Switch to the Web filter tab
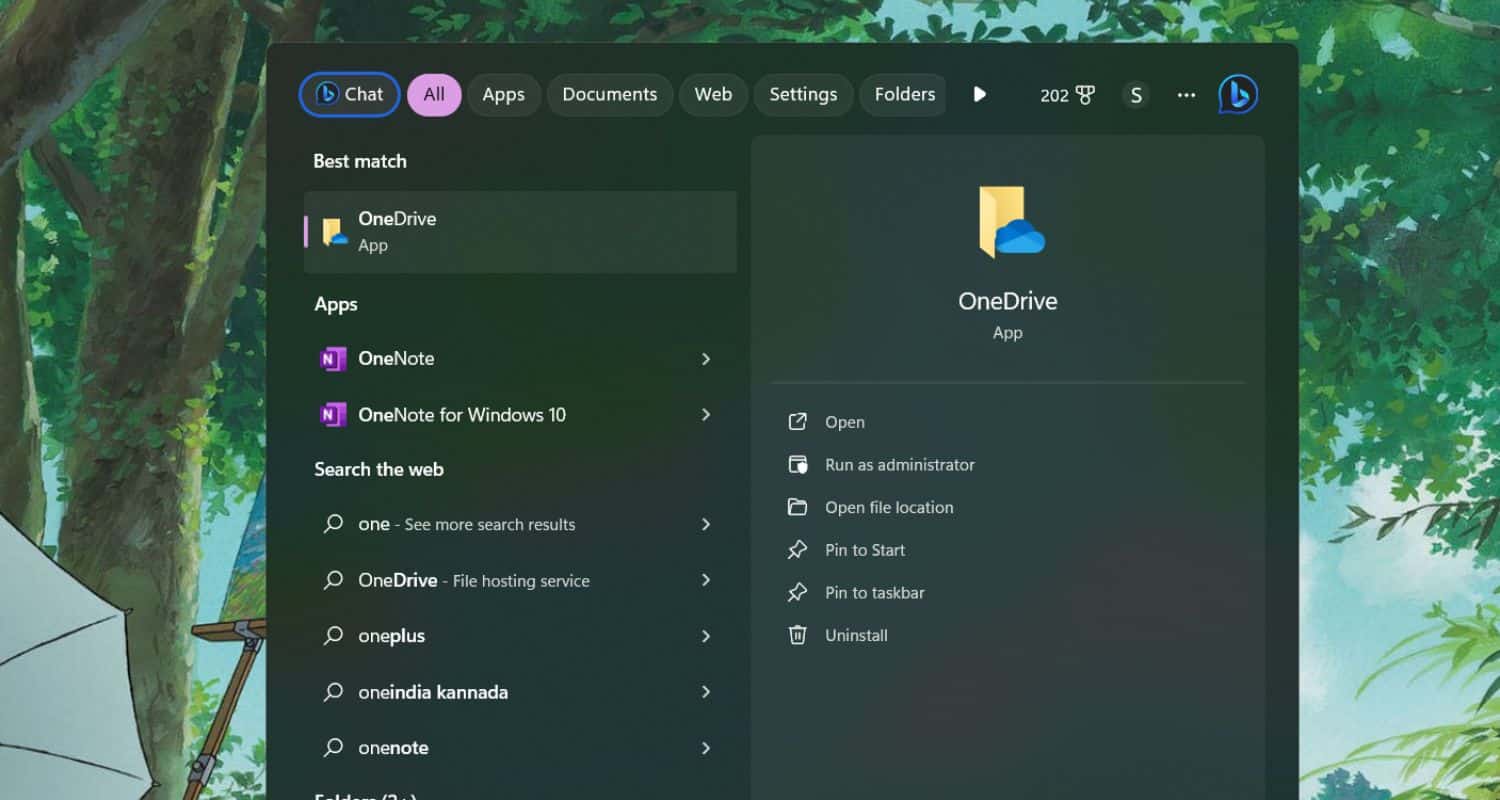This screenshot has height=800, width=1500. 713,95
